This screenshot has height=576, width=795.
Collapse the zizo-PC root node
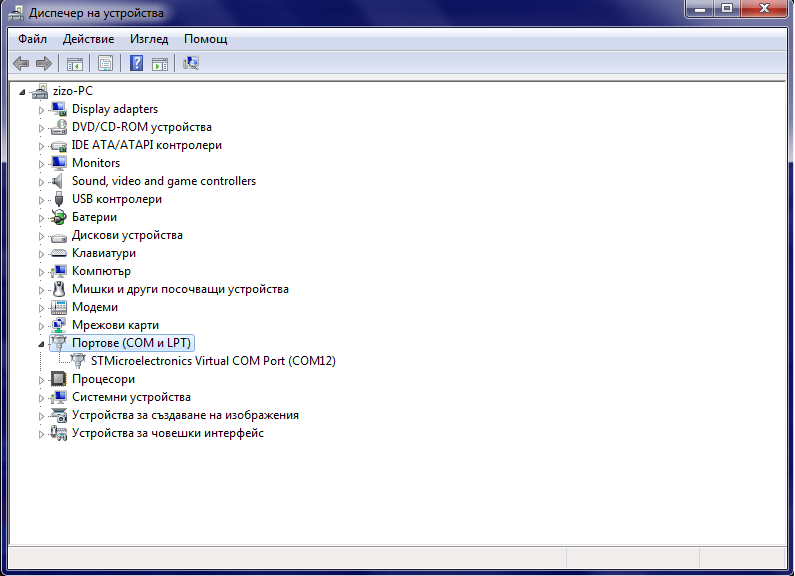coord(23,92)
